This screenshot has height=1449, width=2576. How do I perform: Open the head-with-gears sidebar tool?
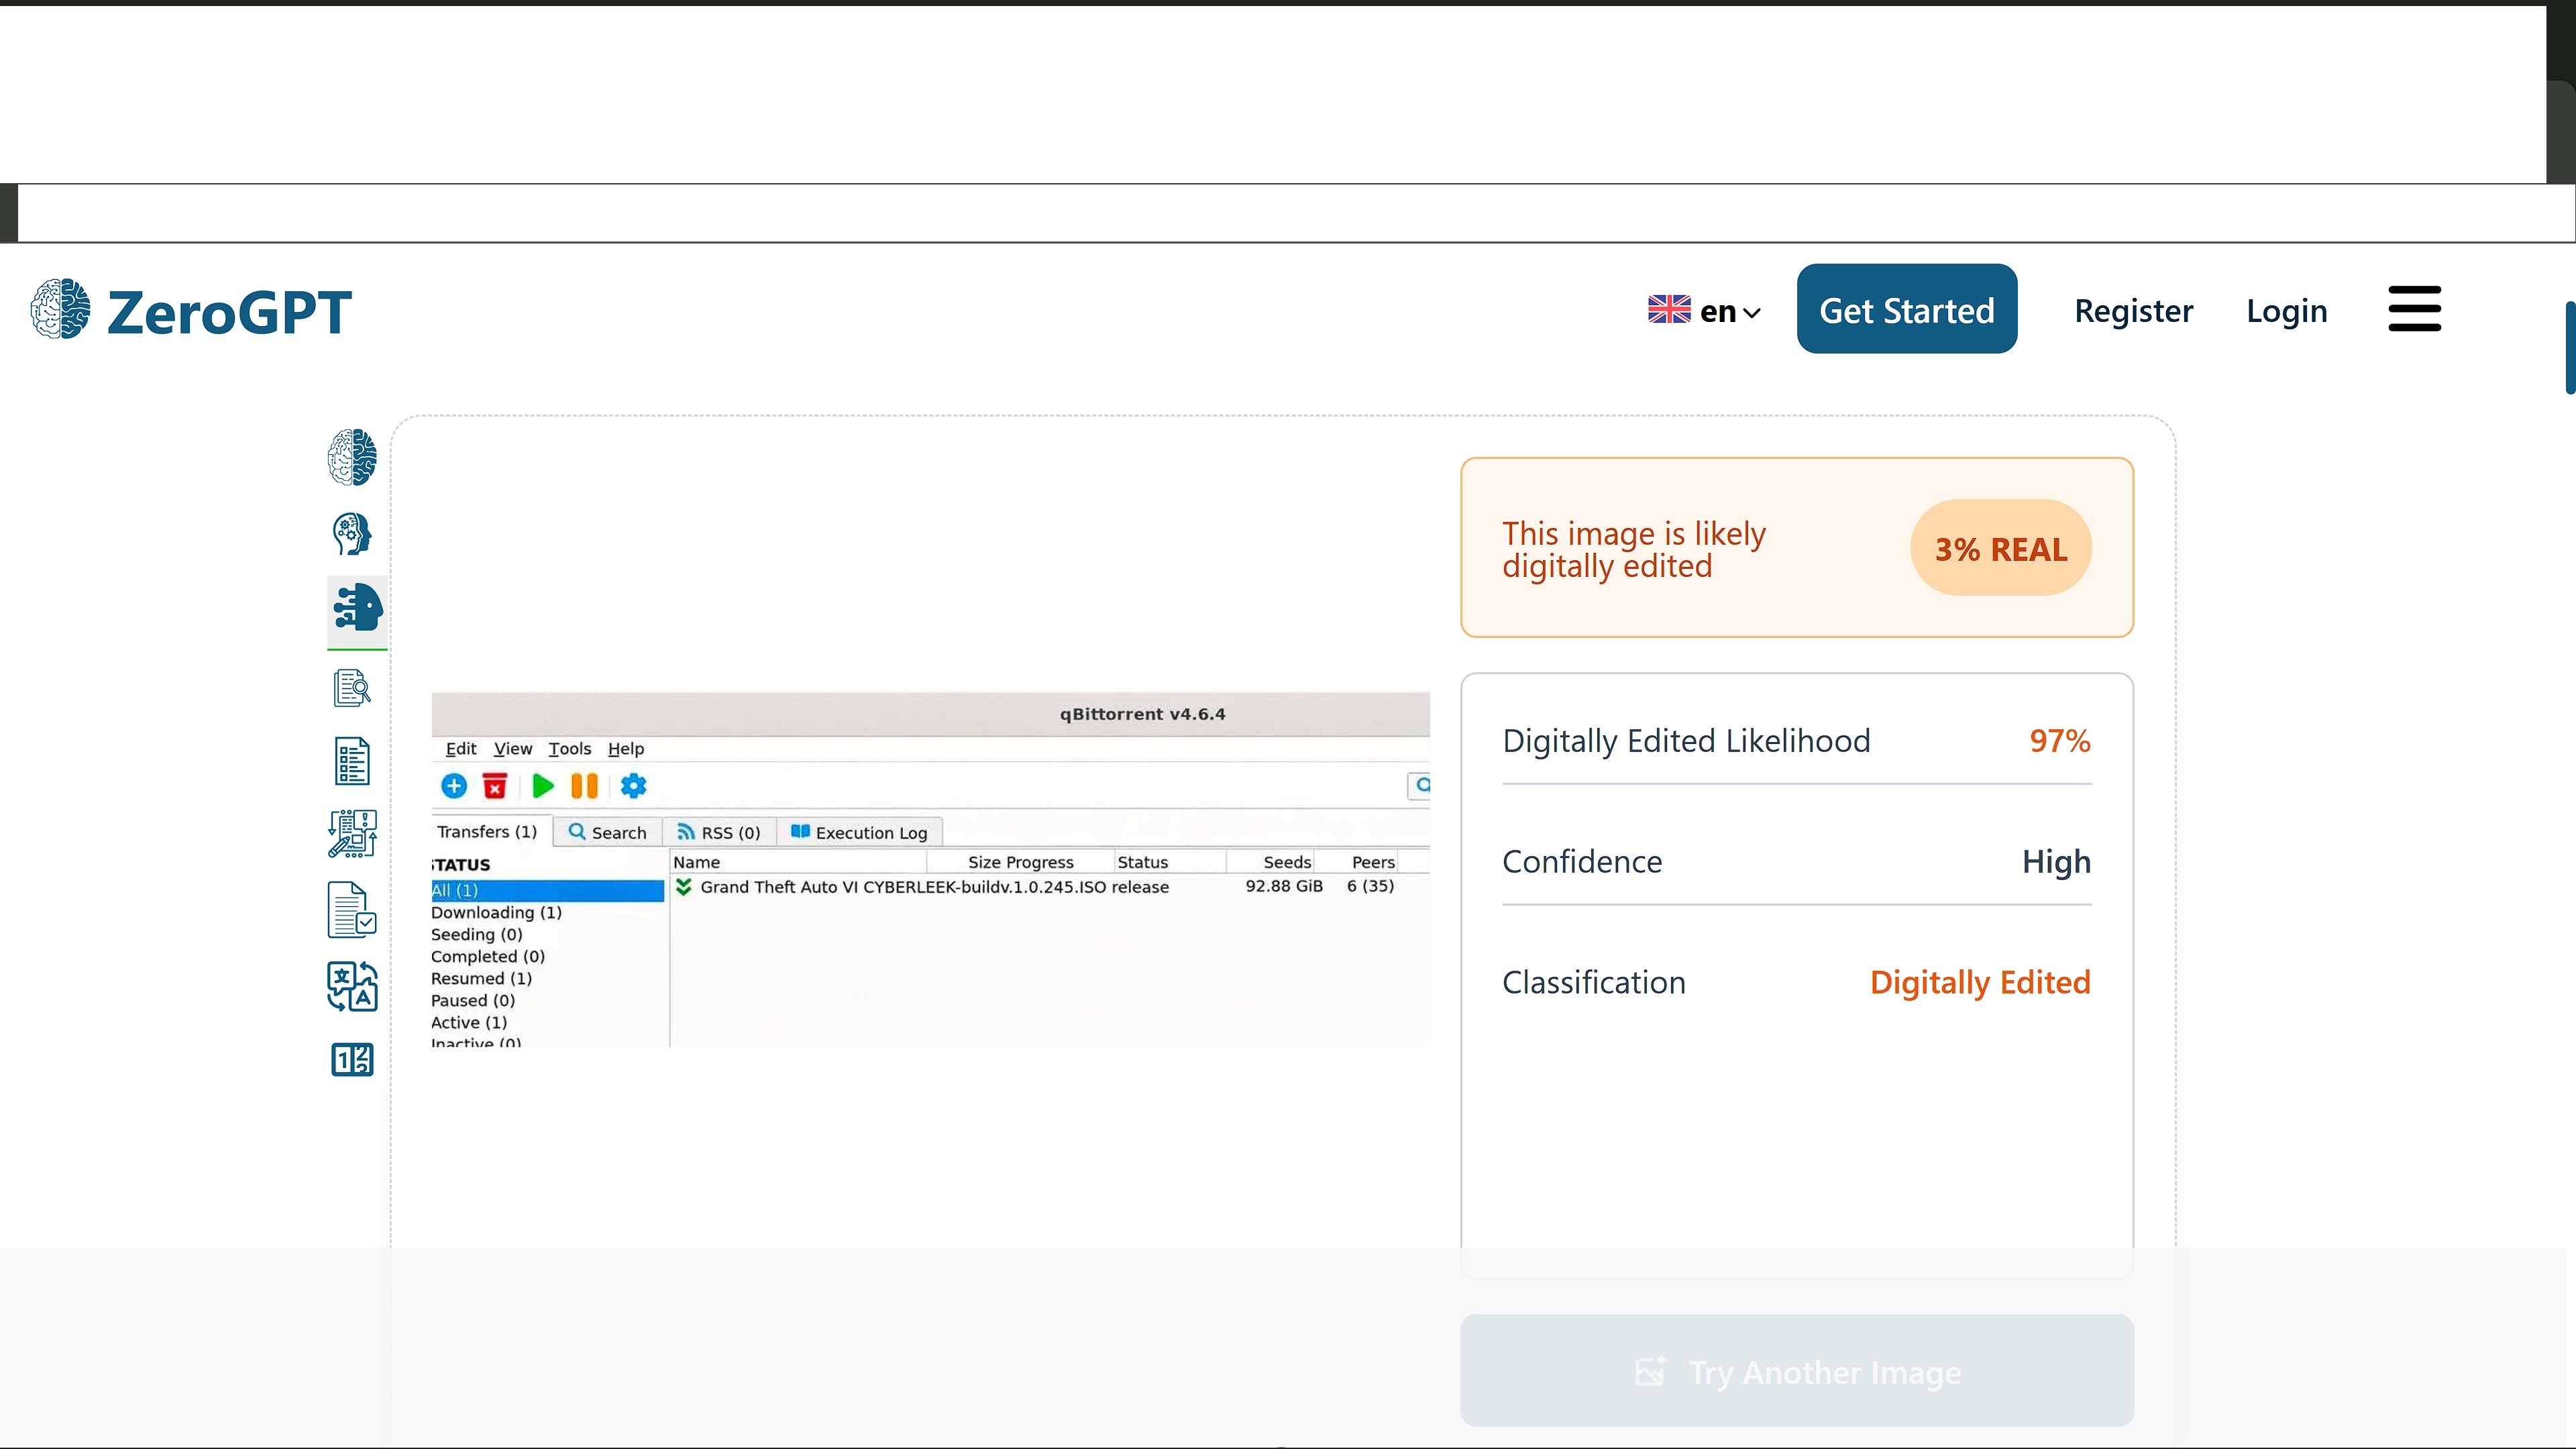click(352, 534)
